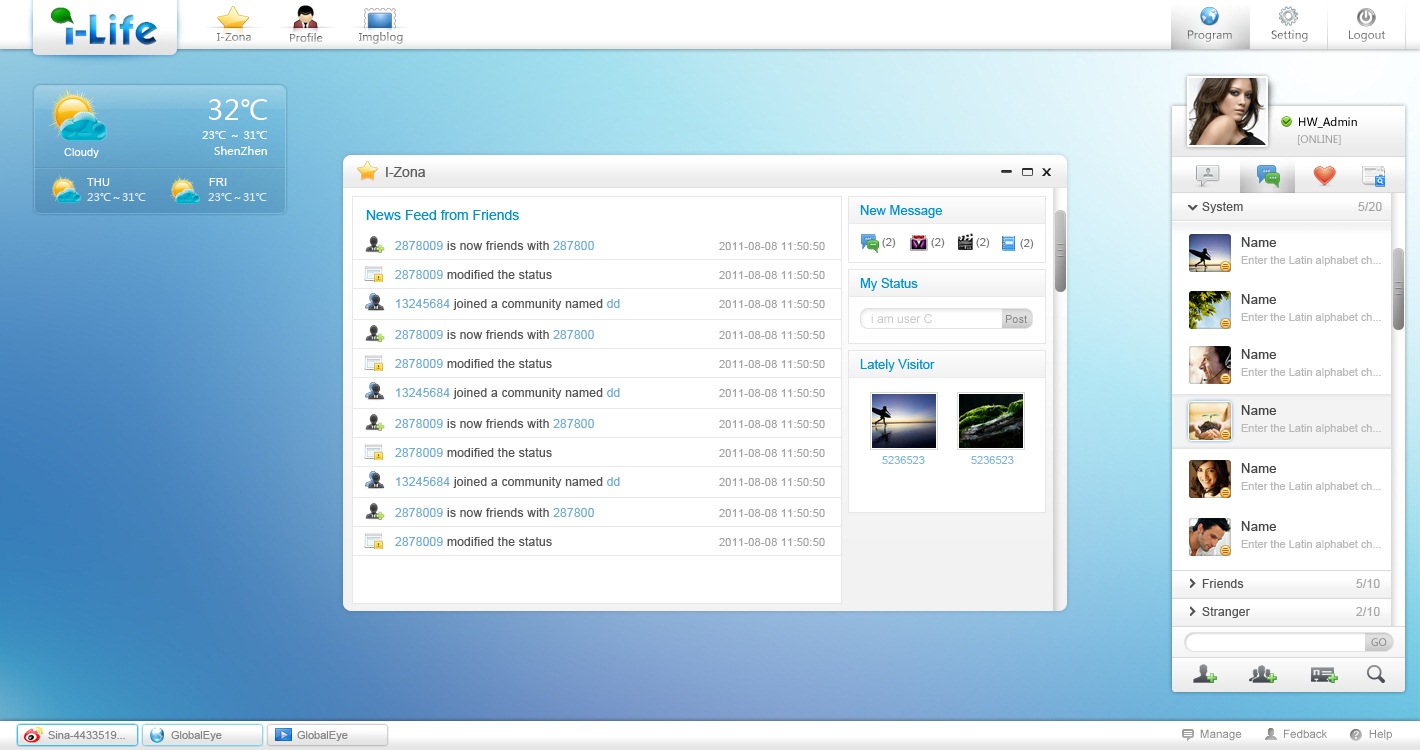Click the [ONLINE] status text
The image size is (1420, 750).
coord(1319,139)
